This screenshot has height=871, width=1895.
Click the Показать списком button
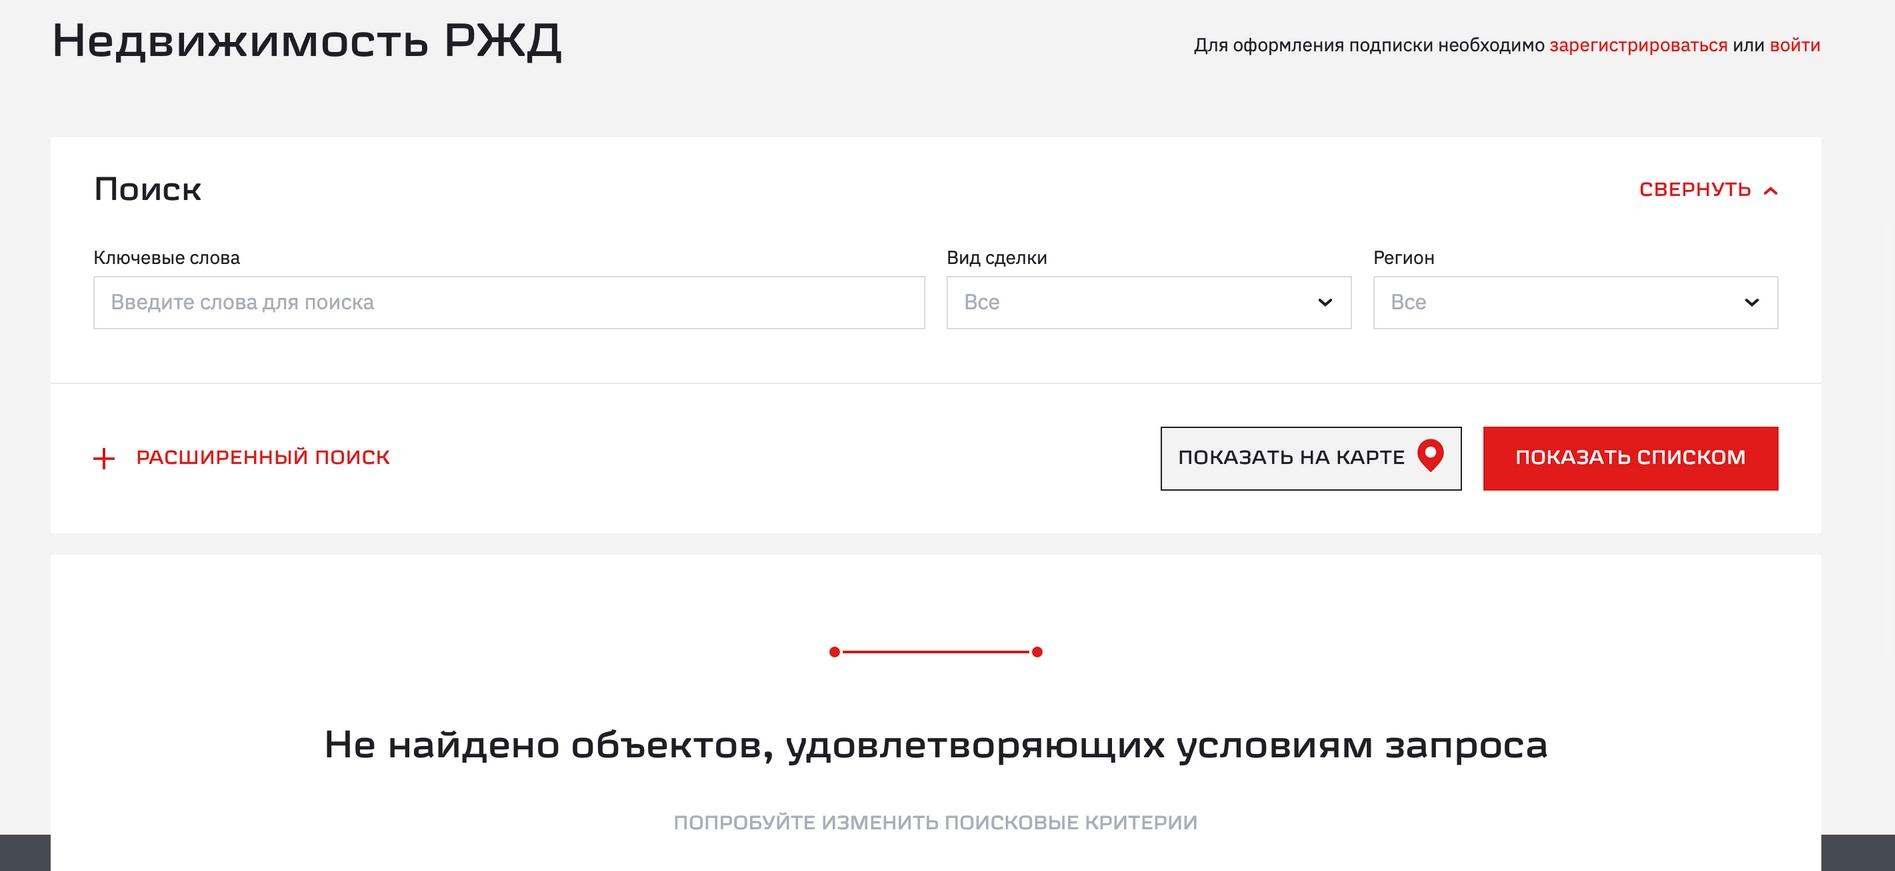pyautogui.click(x=1631, y=458)
